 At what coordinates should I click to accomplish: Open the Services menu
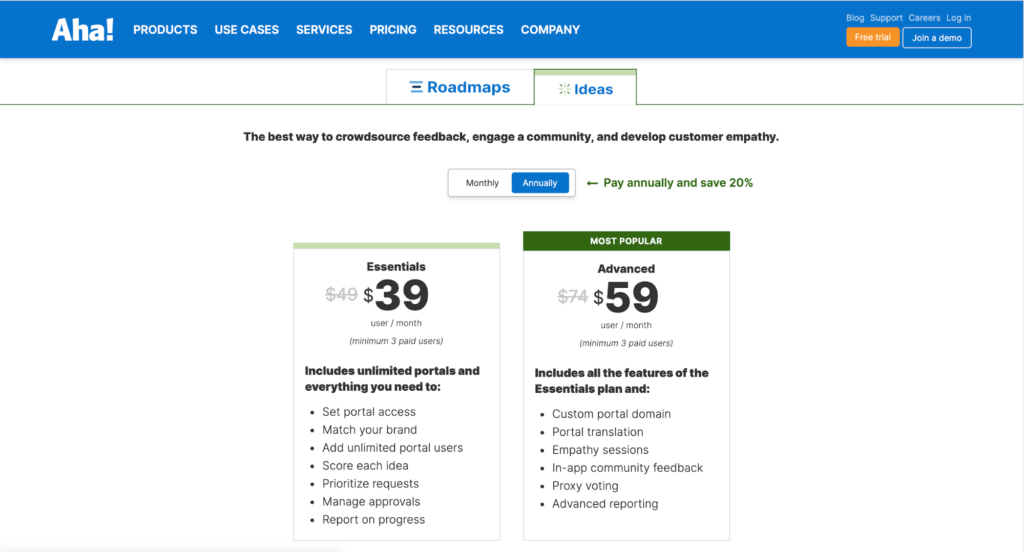coord(324,30)
